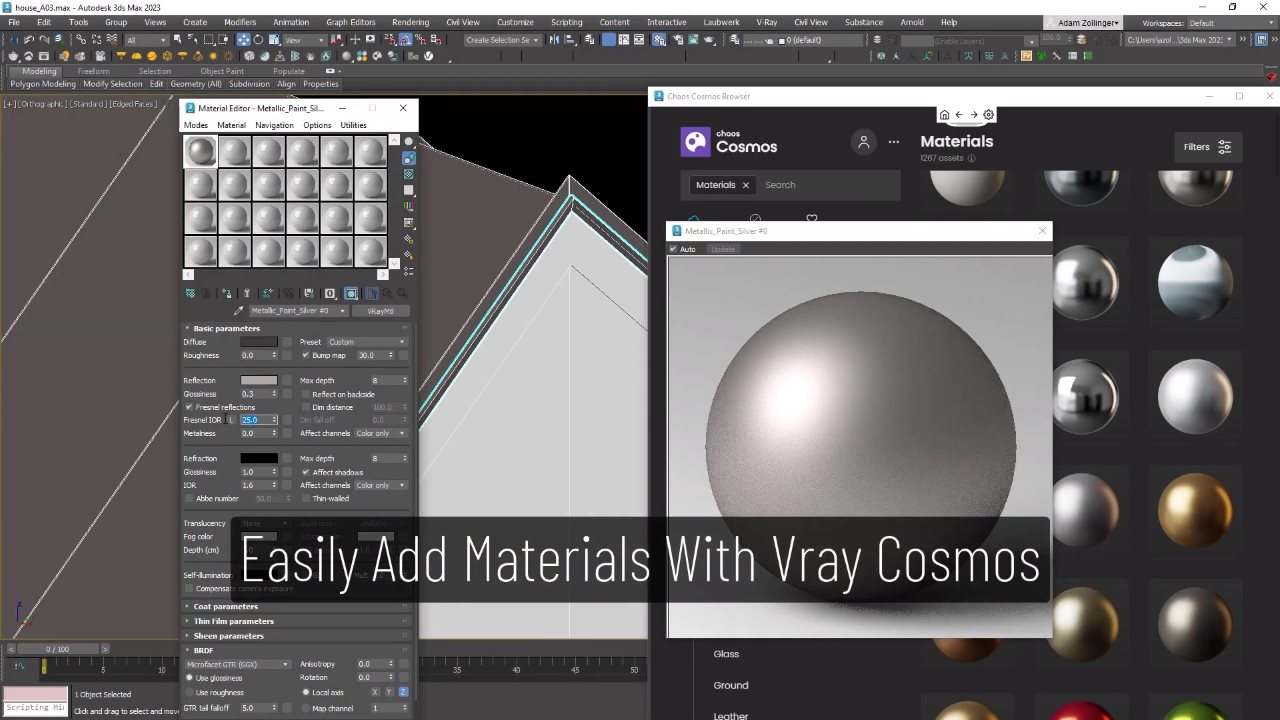Open Material Editor Utilities menu

pos(353,125)
